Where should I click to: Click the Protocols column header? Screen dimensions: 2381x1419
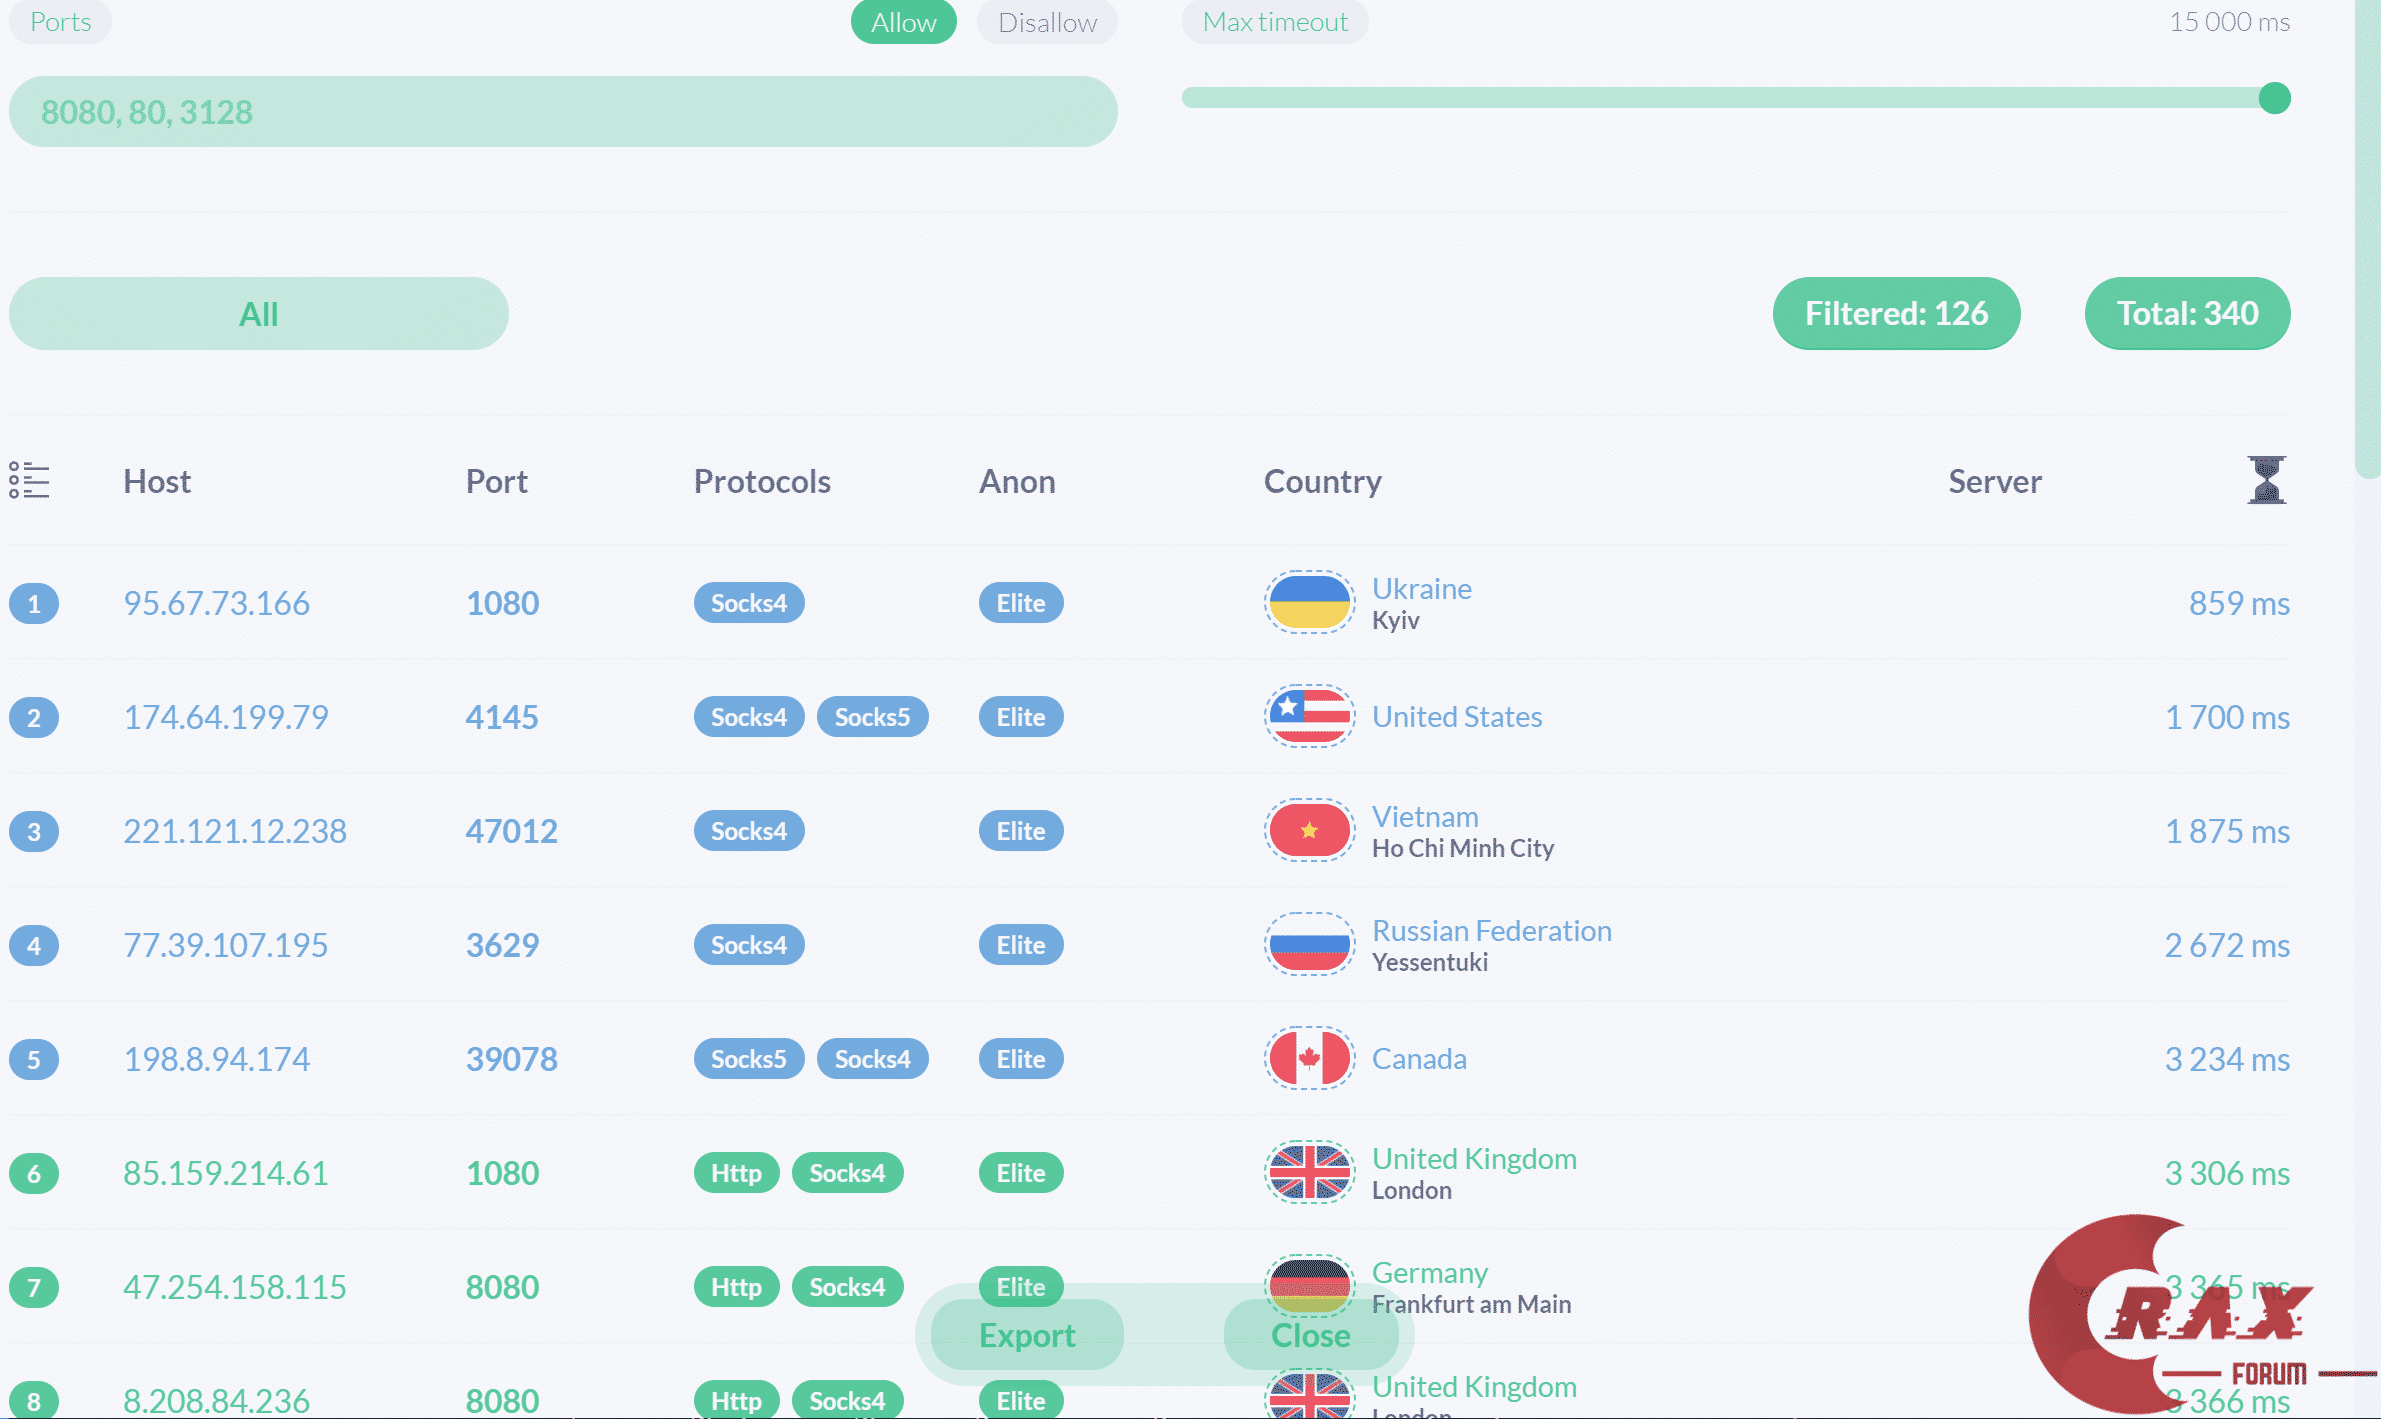[762, 482]
